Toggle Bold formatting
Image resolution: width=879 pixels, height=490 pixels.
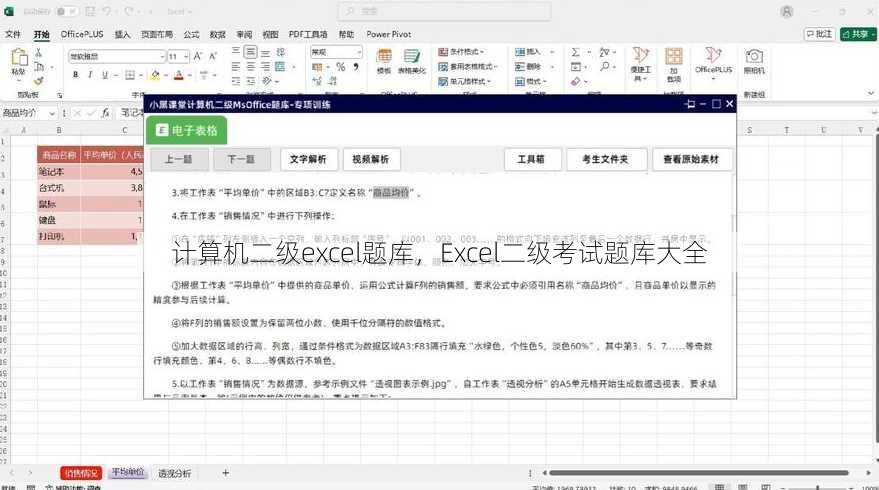(76, 75)
